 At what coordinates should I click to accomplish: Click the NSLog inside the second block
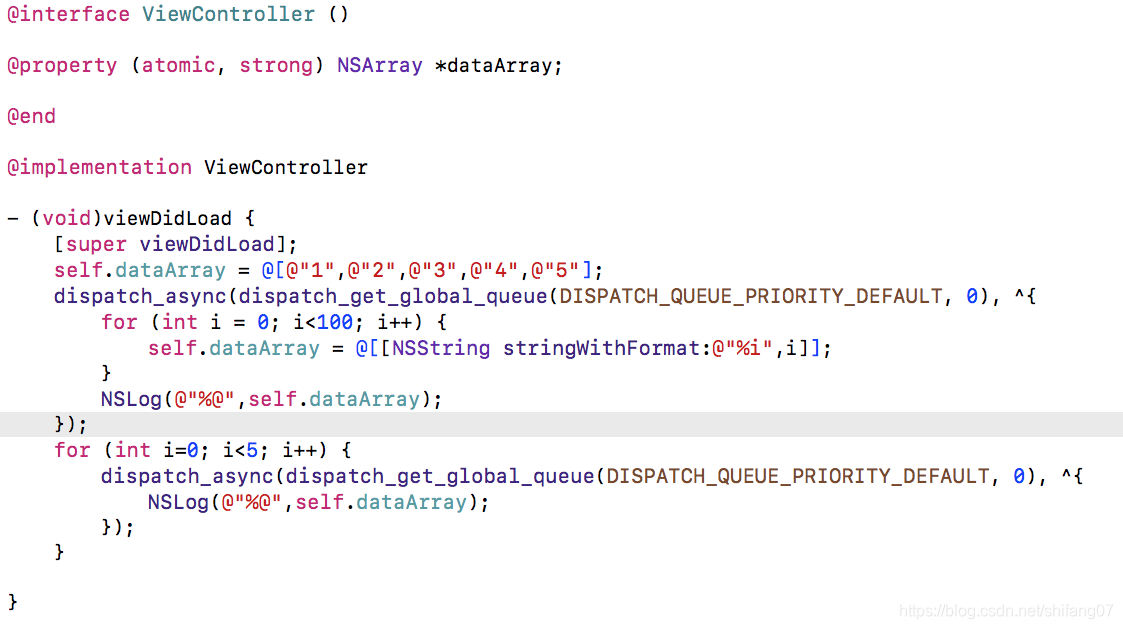pyautogui.click(x=319, y=503)
